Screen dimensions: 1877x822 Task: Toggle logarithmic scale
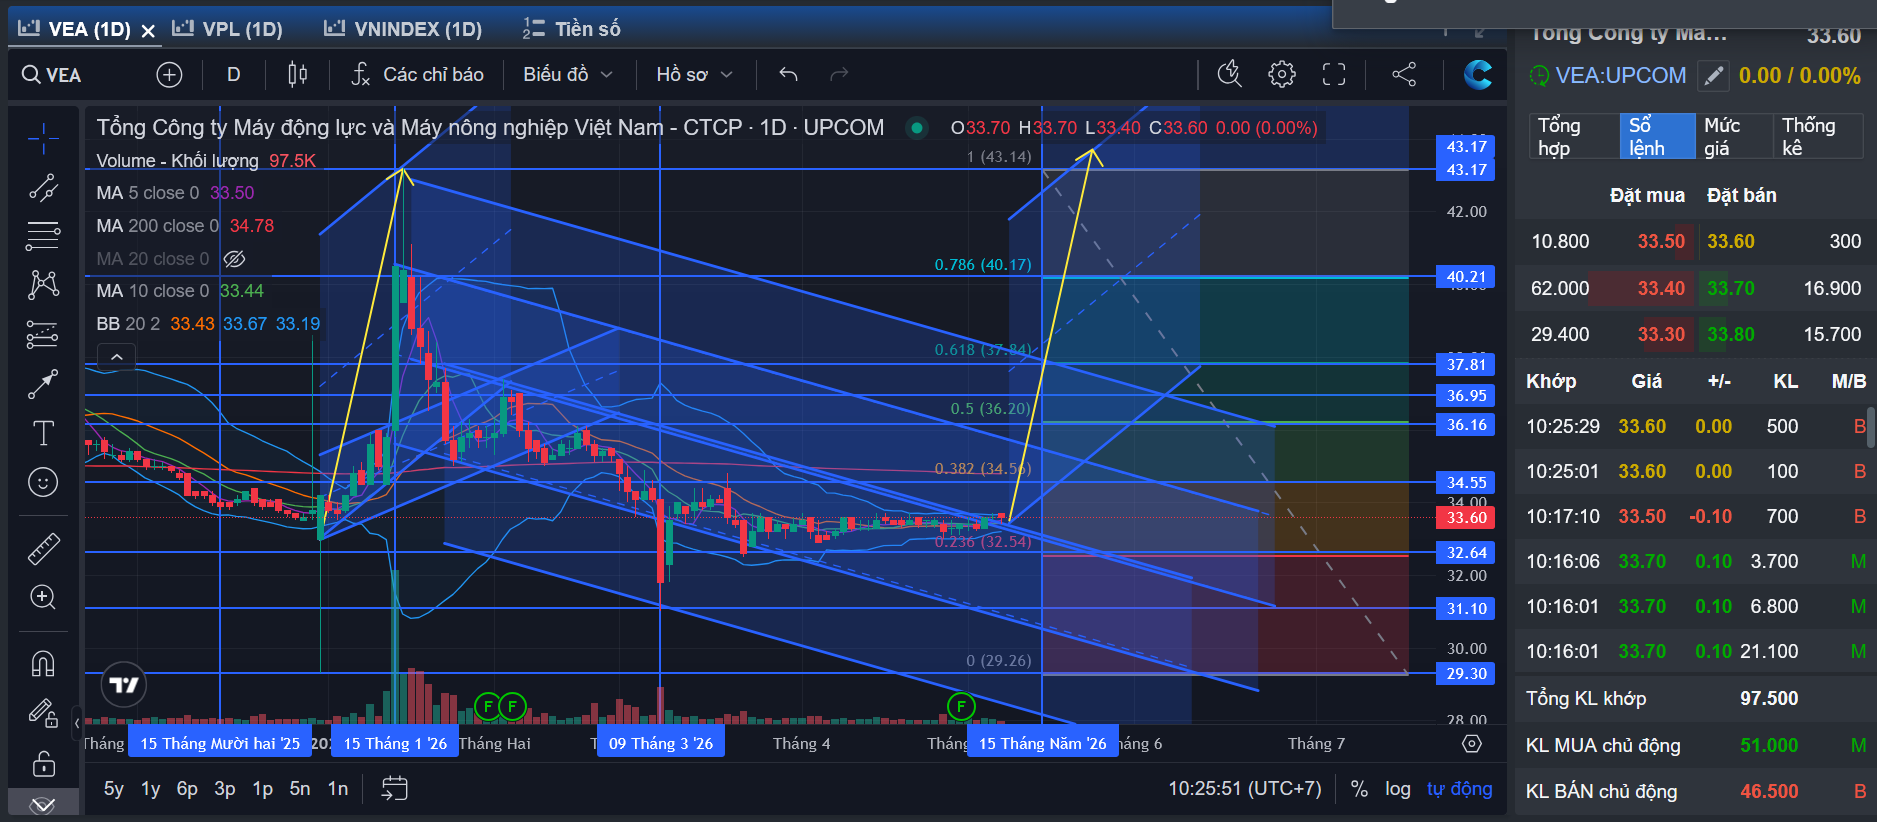coord(1398,789)
